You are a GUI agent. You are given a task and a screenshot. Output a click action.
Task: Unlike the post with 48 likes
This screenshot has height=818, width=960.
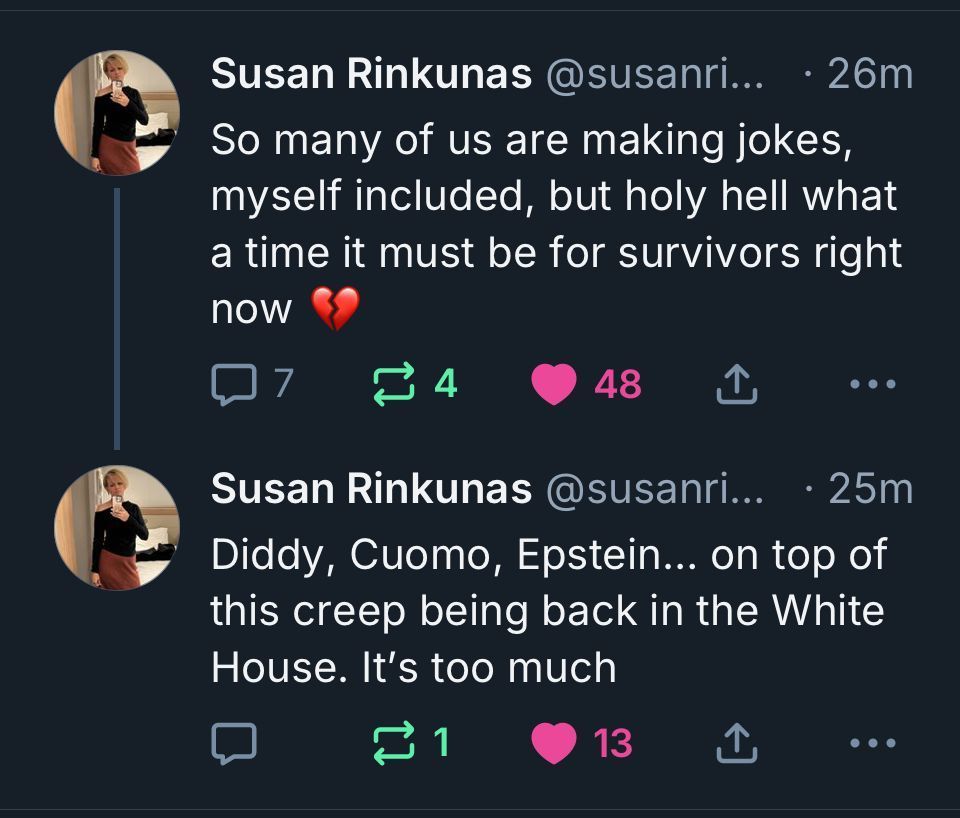[x=553, y=384]
